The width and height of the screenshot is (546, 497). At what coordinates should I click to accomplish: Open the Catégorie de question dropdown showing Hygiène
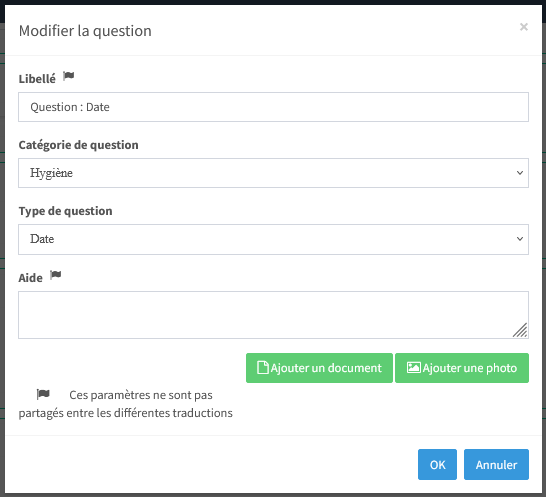coord(273,173)
